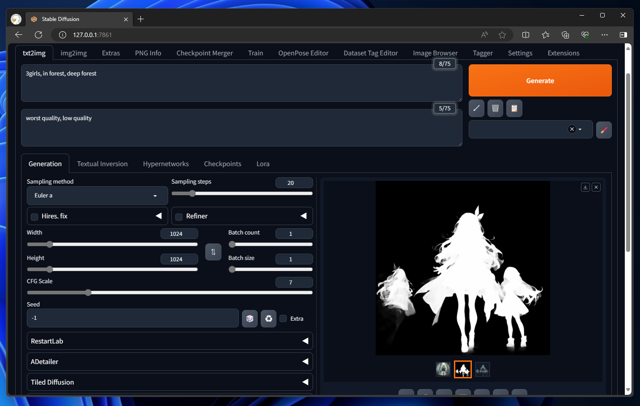Click the browser address bar URL
Screen dimensions: 640x406
click(x=92, y=35)
